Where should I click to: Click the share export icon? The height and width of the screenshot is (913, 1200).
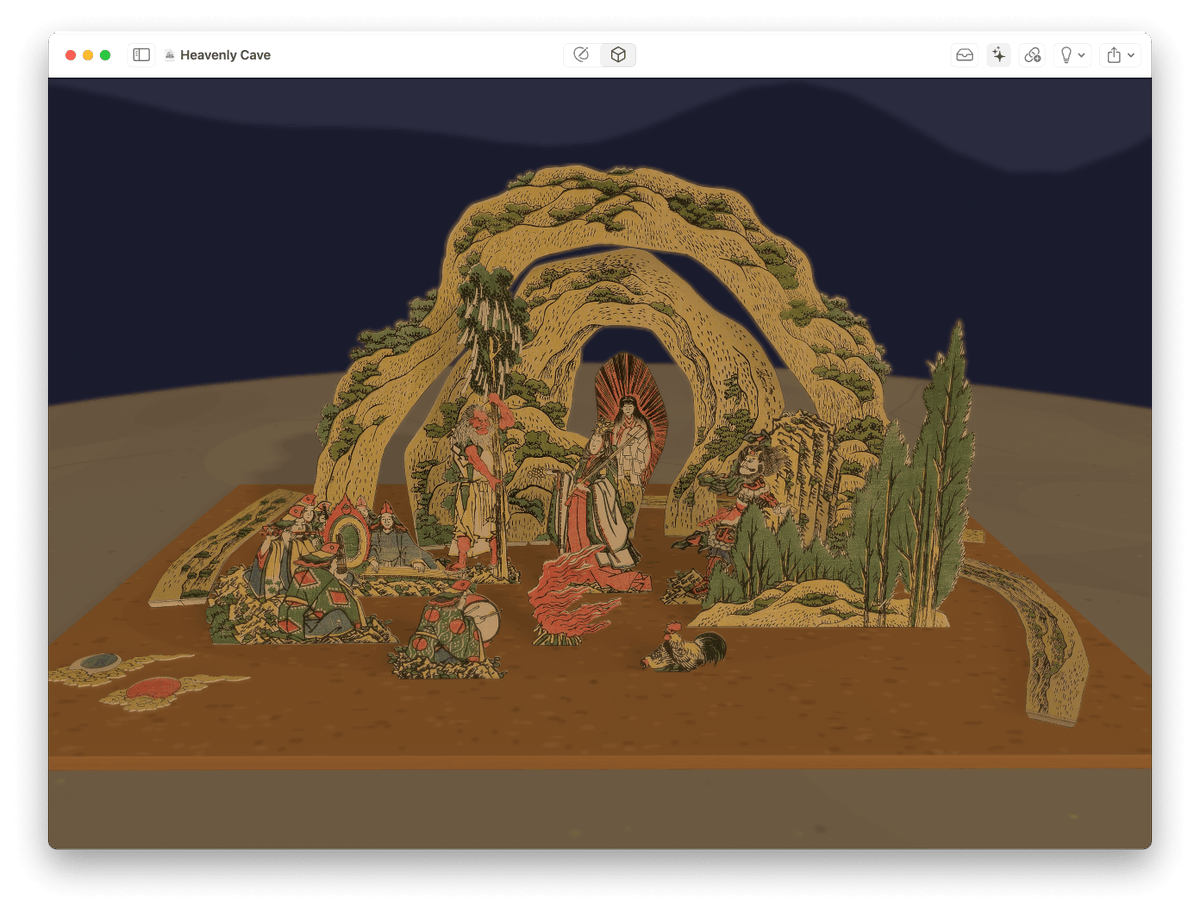1114,55
